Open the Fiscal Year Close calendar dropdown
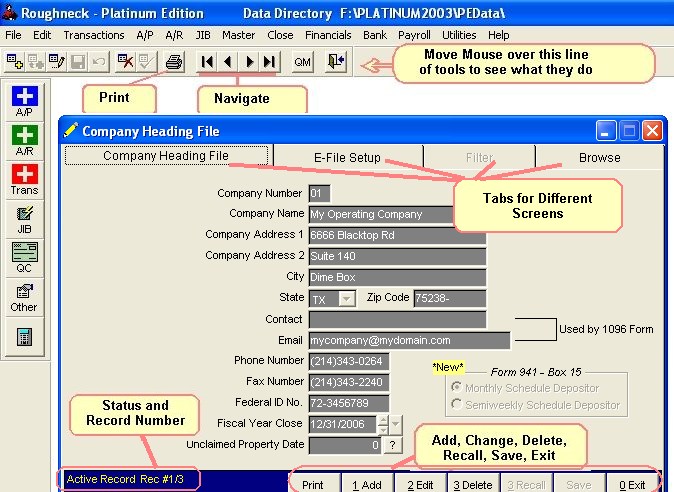The image size is (674, 492). pyautogui.click(x=395, y=424)
